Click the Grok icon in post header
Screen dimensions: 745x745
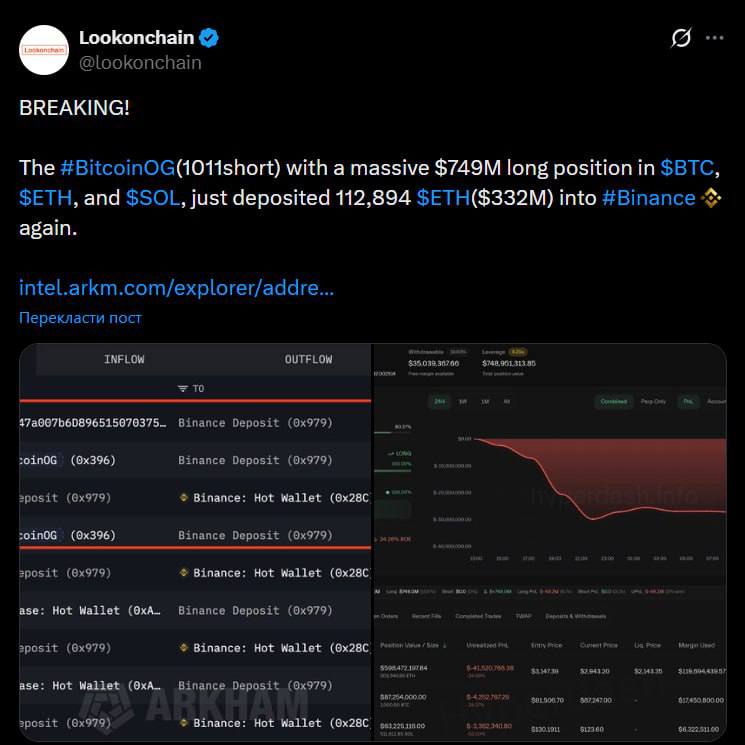[681, 39]
